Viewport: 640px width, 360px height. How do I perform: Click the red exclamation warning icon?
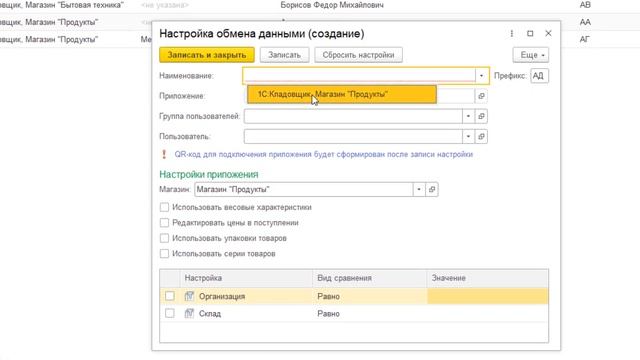(x=164, y=154)
